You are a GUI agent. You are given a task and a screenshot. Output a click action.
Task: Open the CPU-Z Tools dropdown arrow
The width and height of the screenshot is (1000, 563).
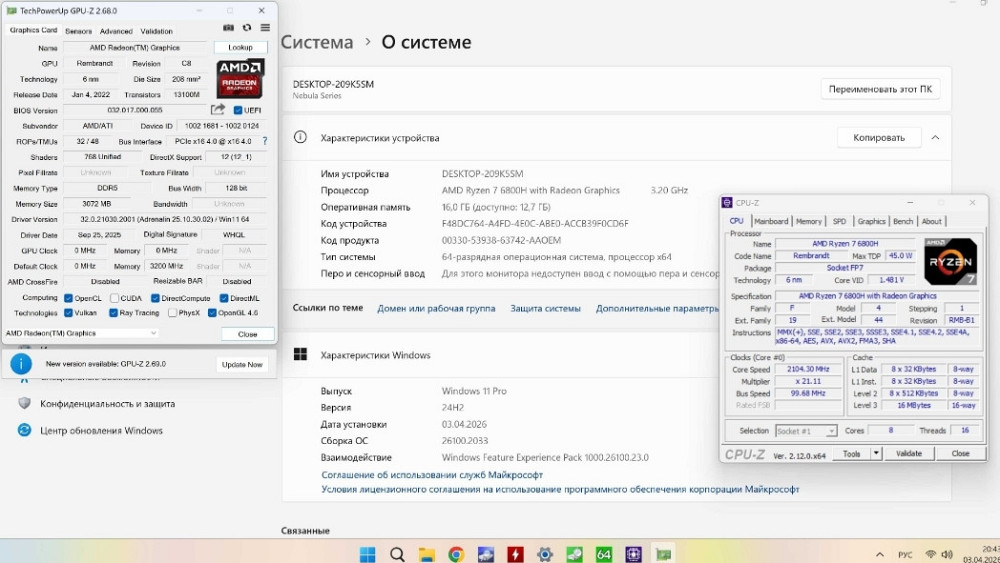(x=876, y=453)
